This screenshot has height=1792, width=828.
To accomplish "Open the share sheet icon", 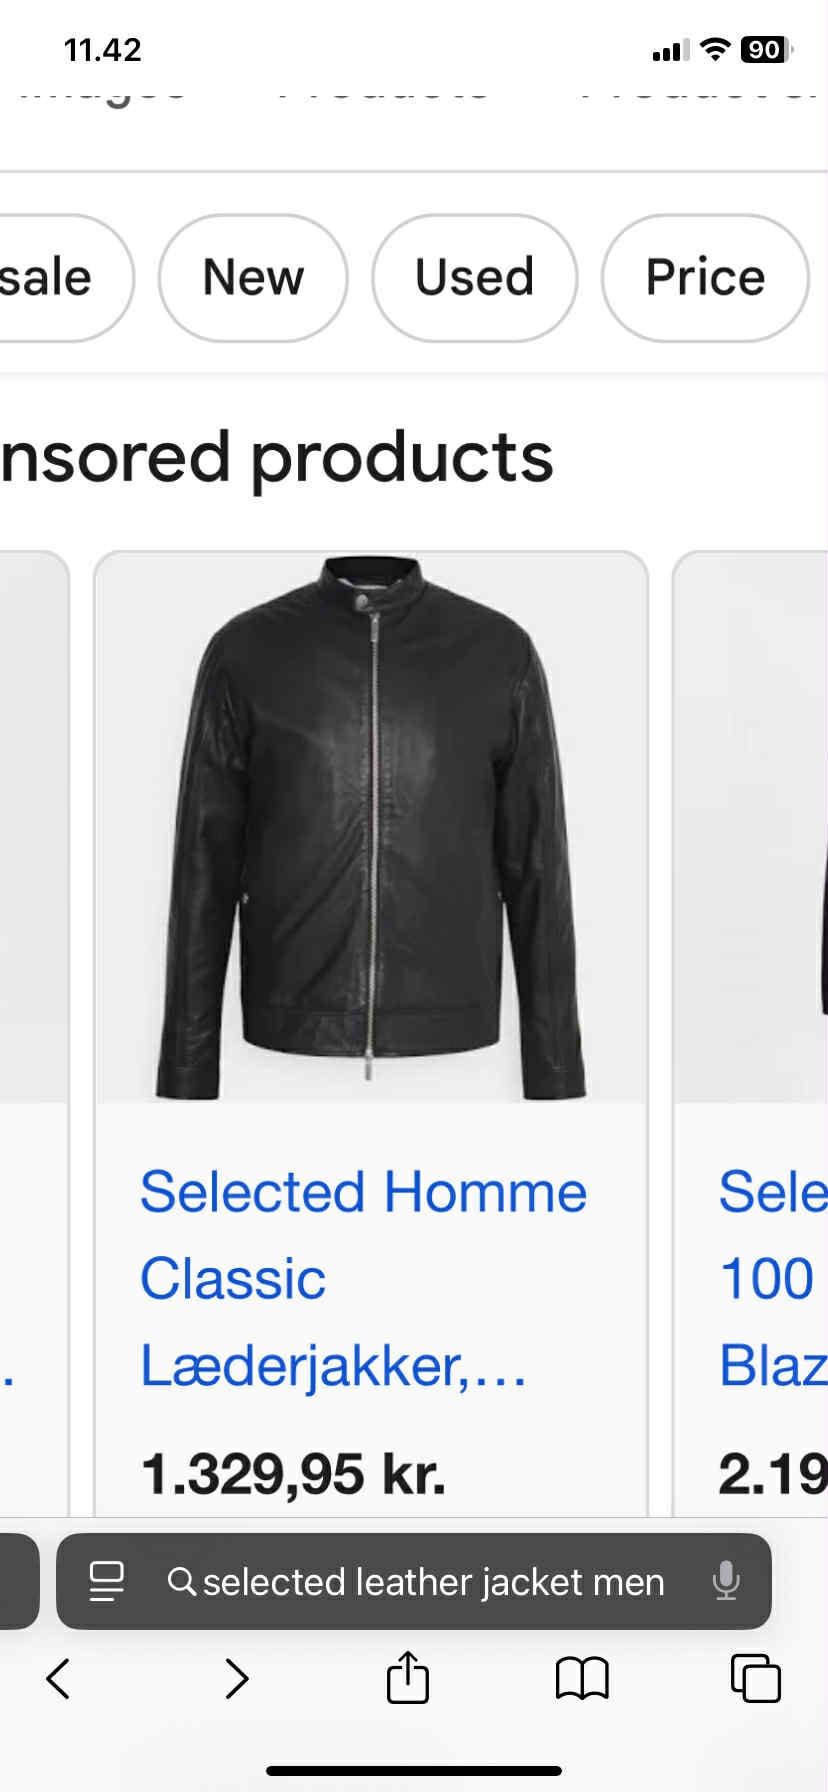I will (408, 1676).
